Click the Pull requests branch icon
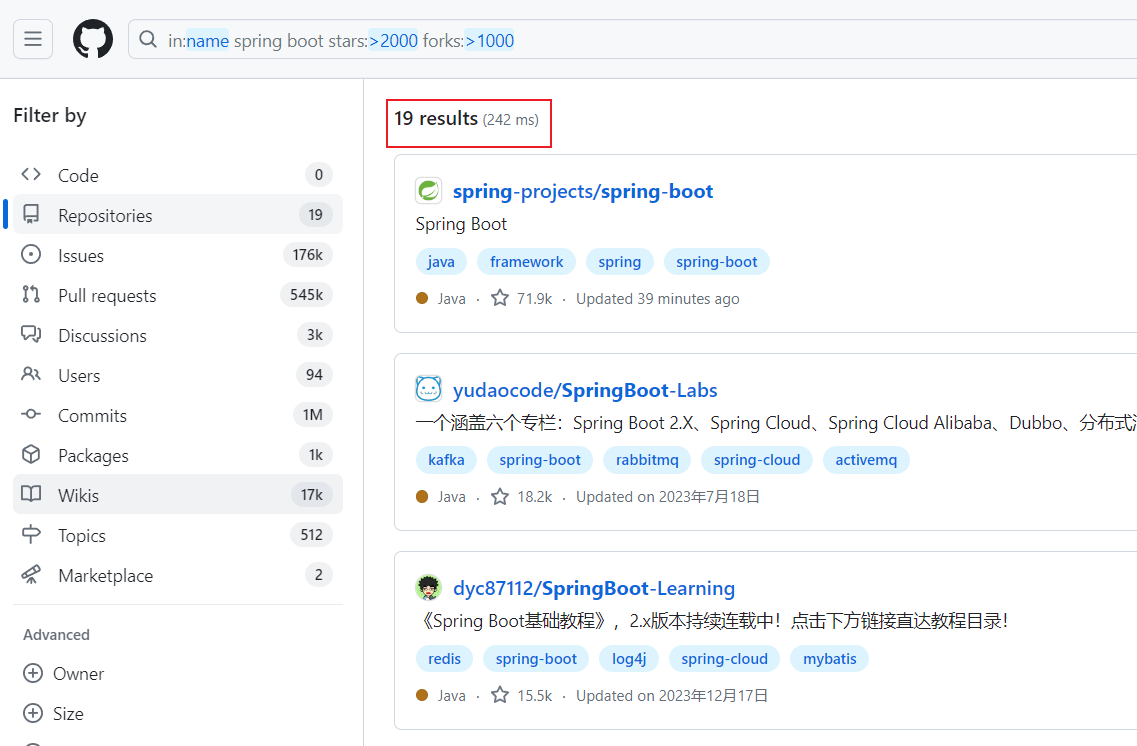Viewport: 1137px width, 746px height. (31, 294)
